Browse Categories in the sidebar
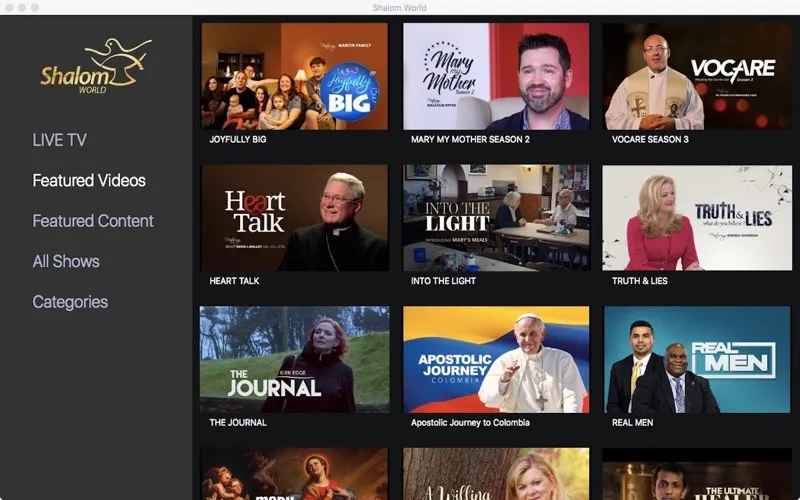 [x=70, y=302]
